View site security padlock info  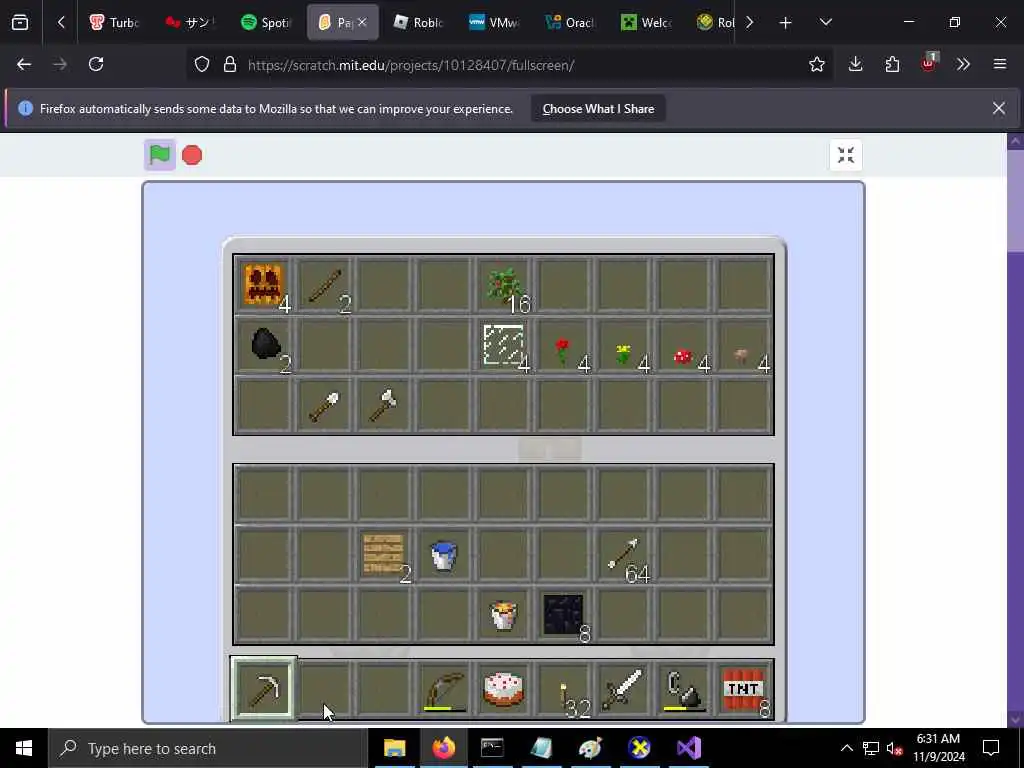229,64
